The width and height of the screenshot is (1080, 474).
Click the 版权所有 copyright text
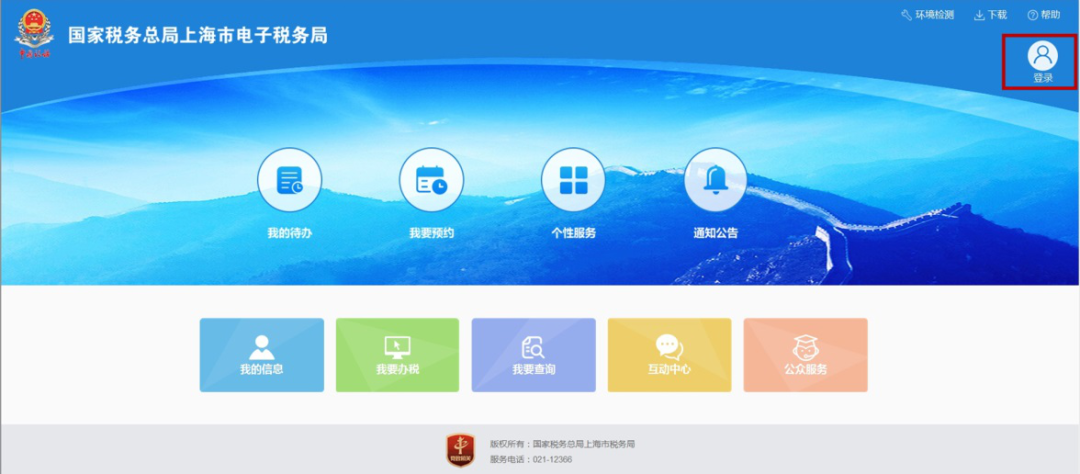562,444
